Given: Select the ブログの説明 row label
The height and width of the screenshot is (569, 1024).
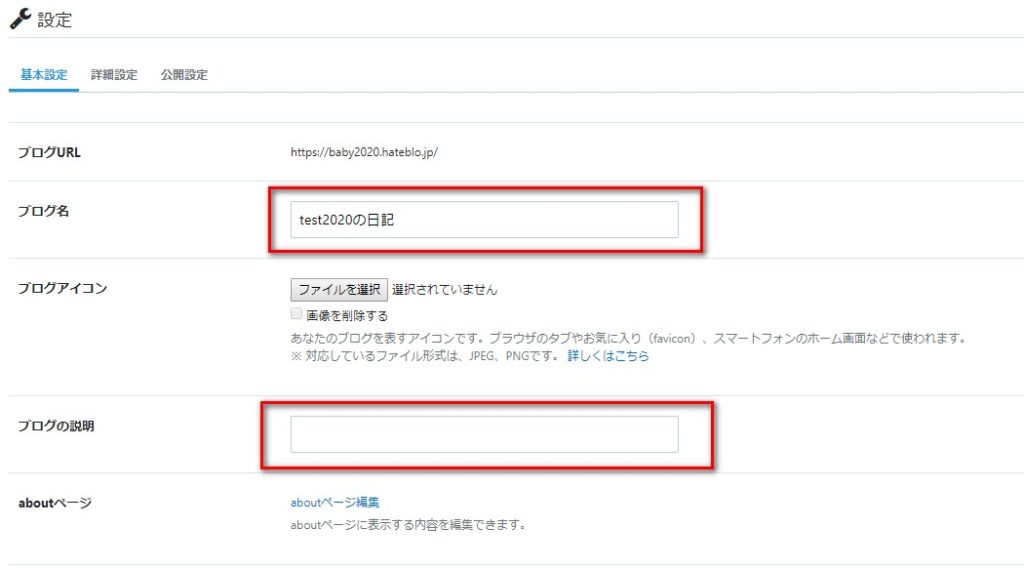Looking at the screenshot, I should pos(56,426).
